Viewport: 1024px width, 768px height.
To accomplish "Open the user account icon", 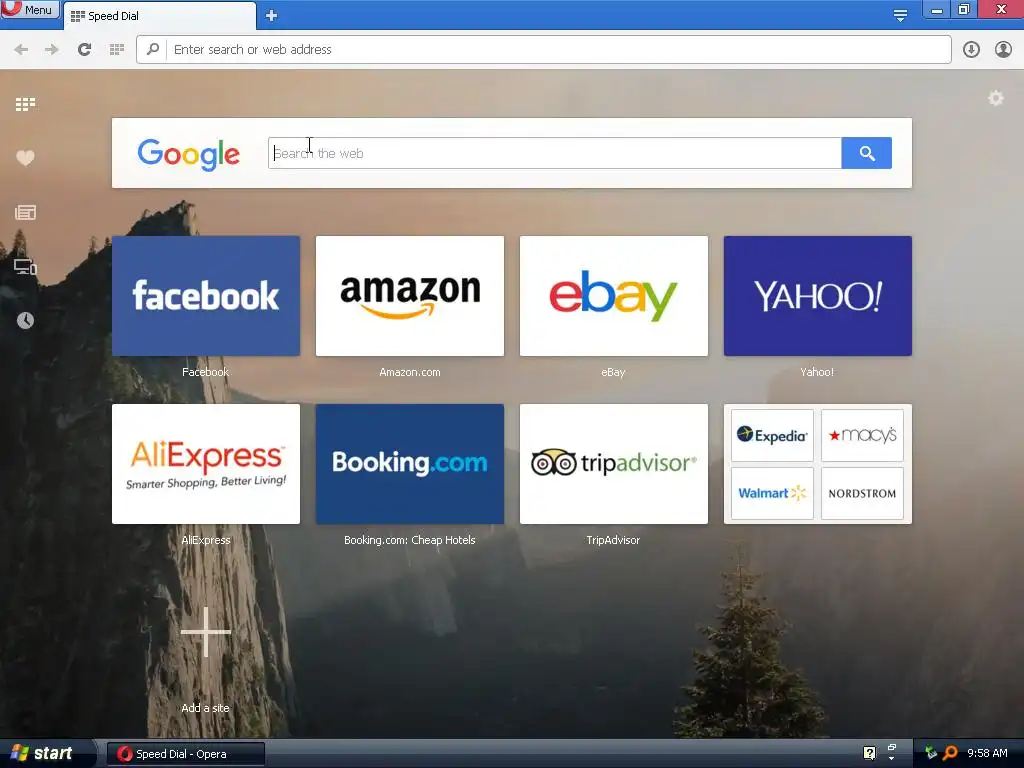I will click(1003, 50).
